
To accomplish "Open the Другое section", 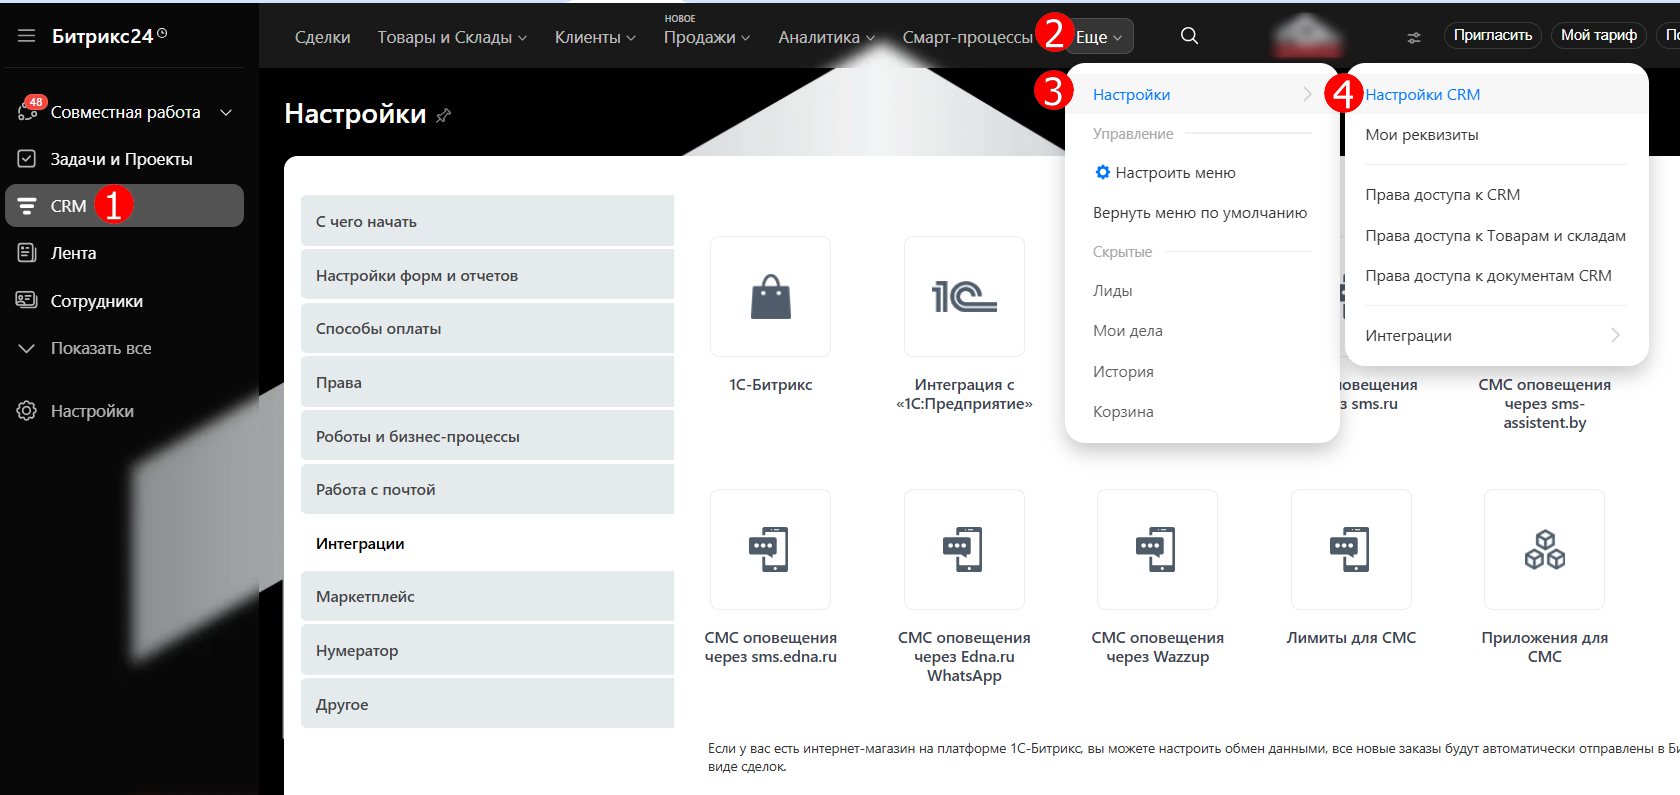I will point(487,704).
